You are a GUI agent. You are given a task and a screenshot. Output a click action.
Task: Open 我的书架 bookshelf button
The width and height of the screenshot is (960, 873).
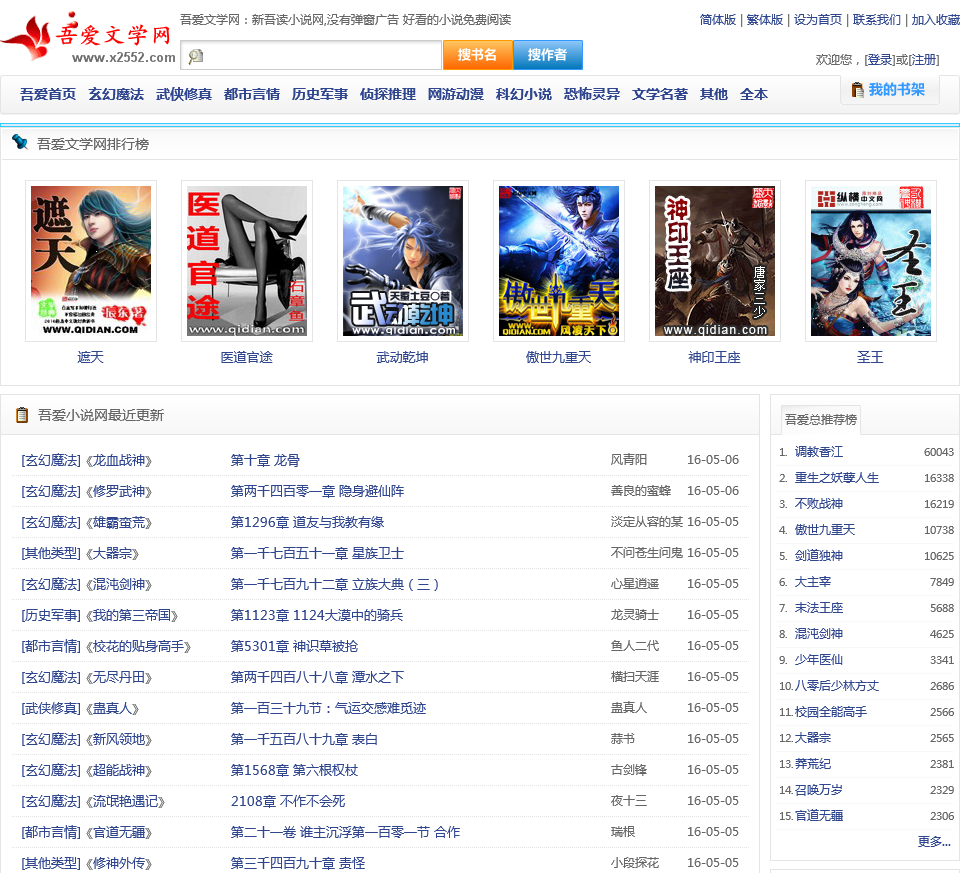tap(889, 90)
